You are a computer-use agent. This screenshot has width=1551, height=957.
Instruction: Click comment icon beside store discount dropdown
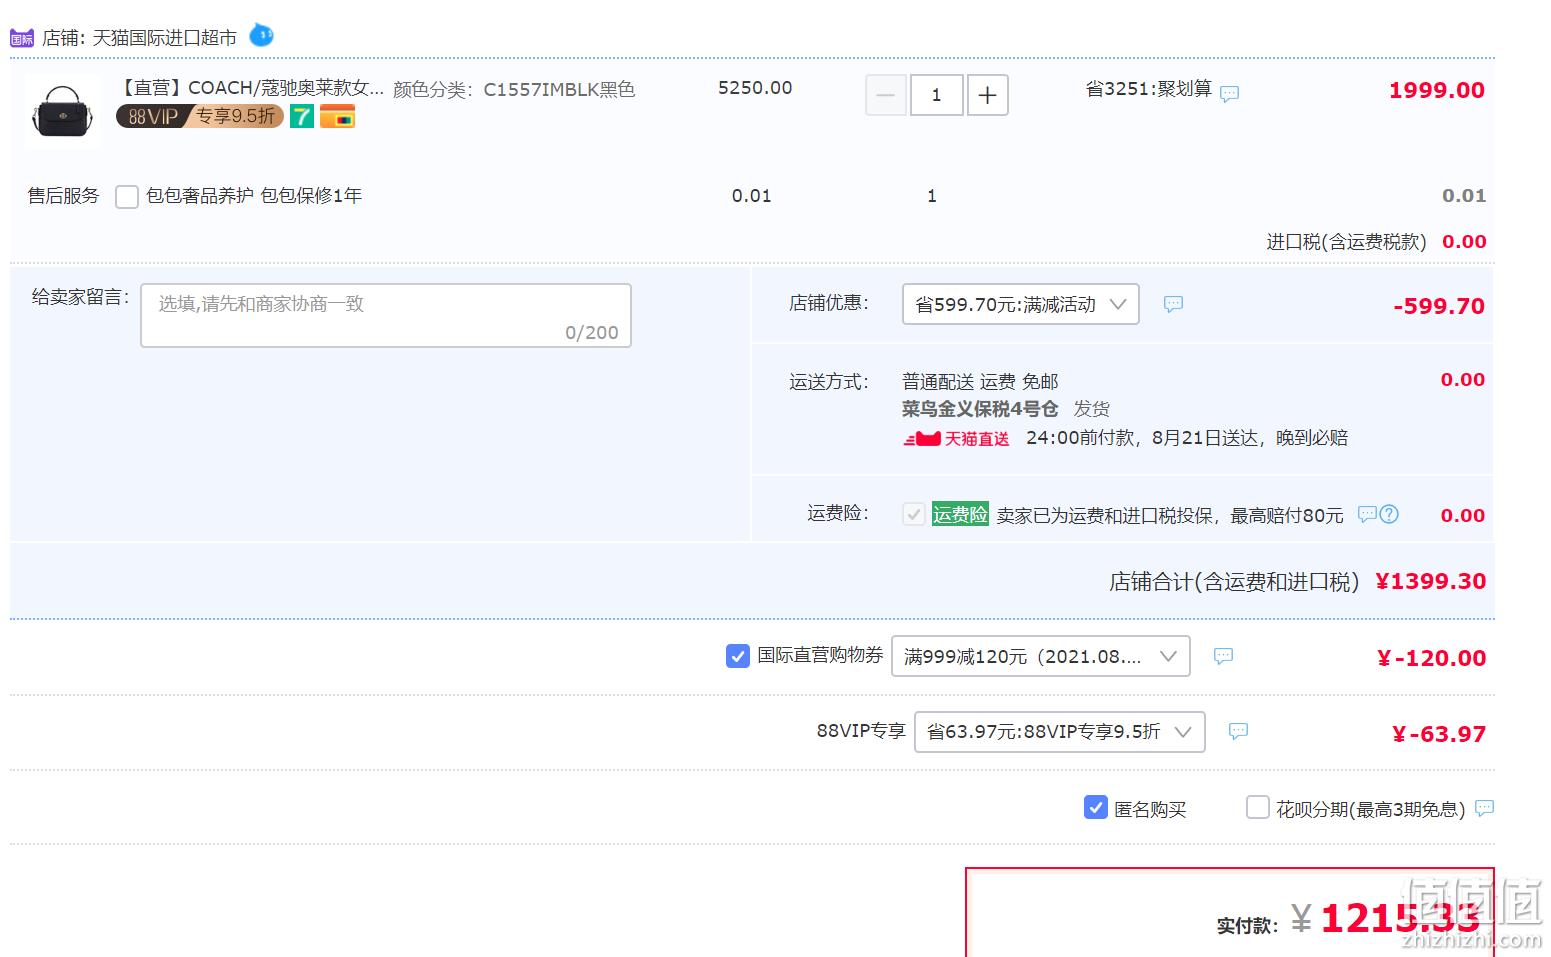point(1173,303)
